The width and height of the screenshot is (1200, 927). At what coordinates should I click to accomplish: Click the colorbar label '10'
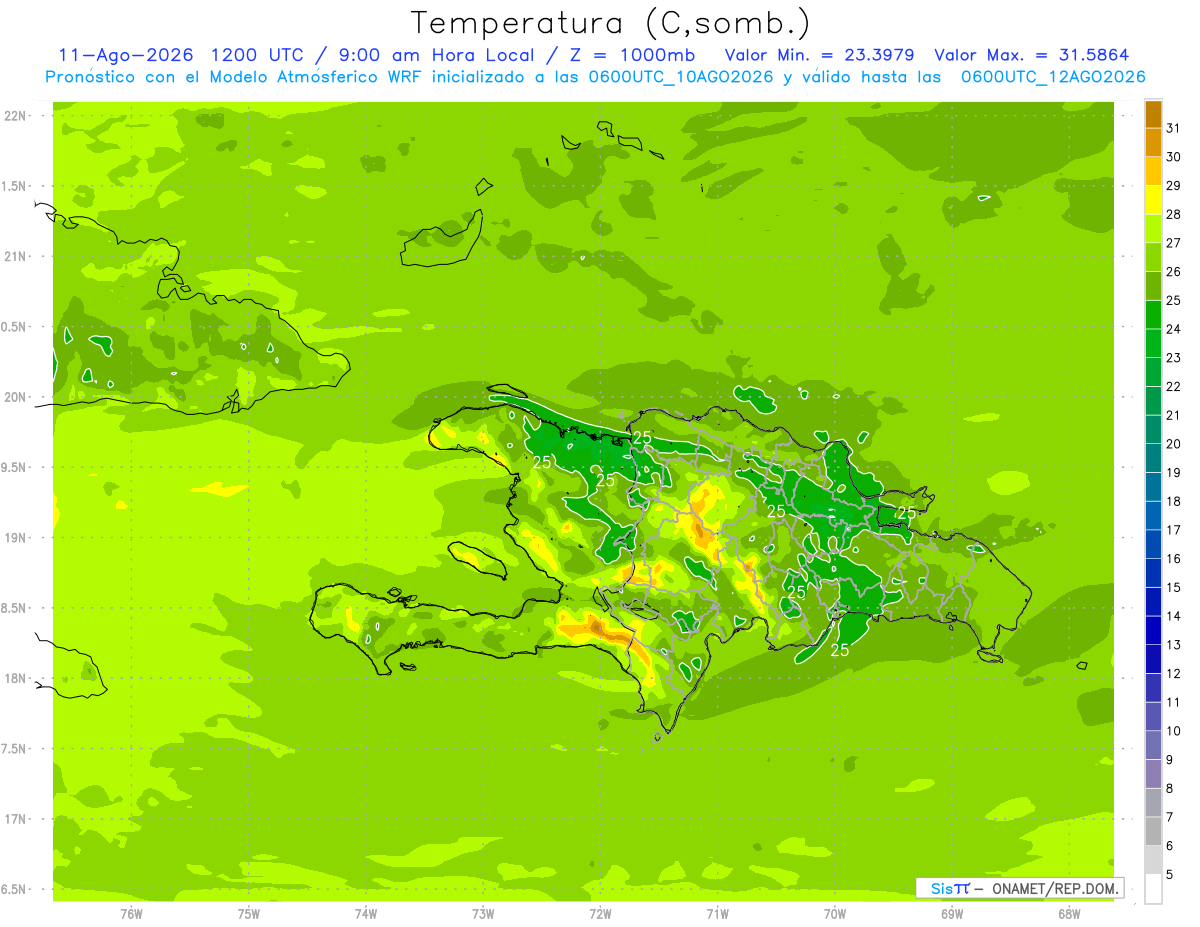(1173, 731)
